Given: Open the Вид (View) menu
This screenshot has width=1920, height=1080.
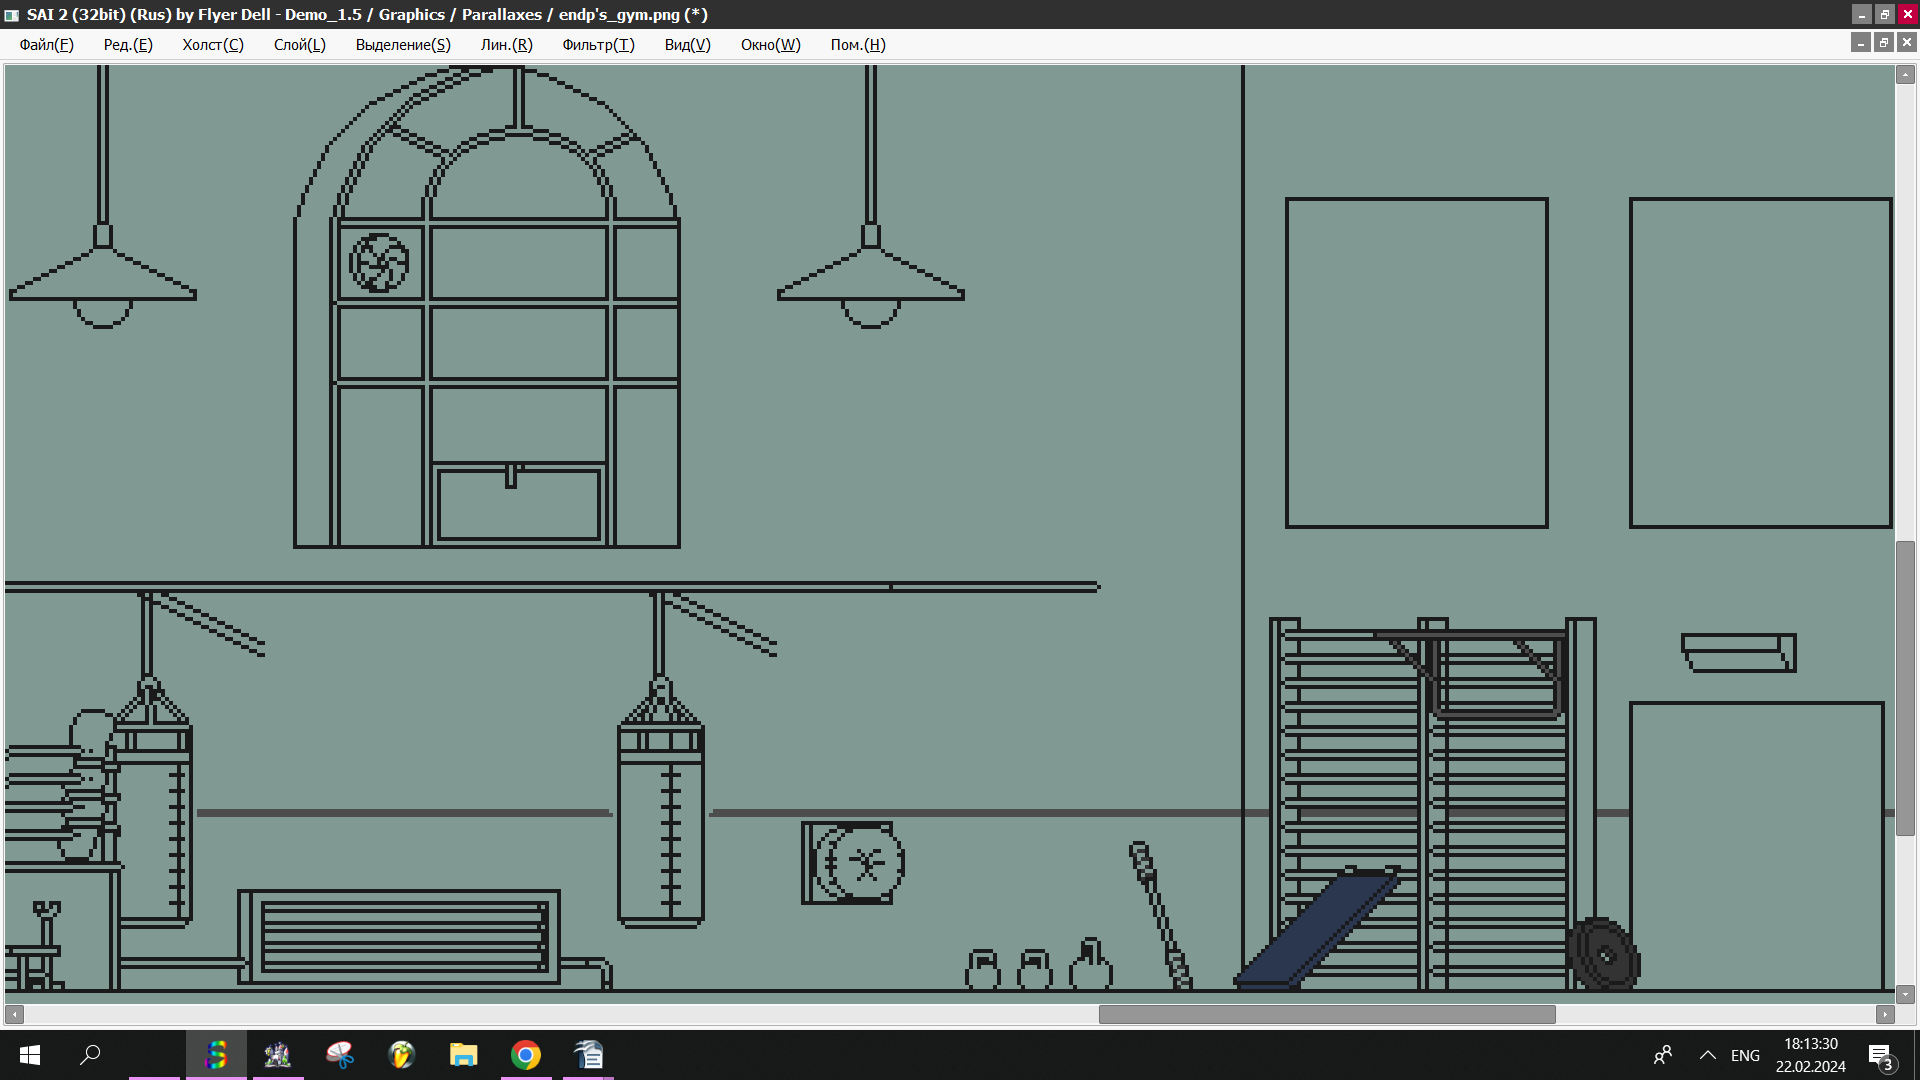Looking at the screenshot, I should tap(687, 45).
